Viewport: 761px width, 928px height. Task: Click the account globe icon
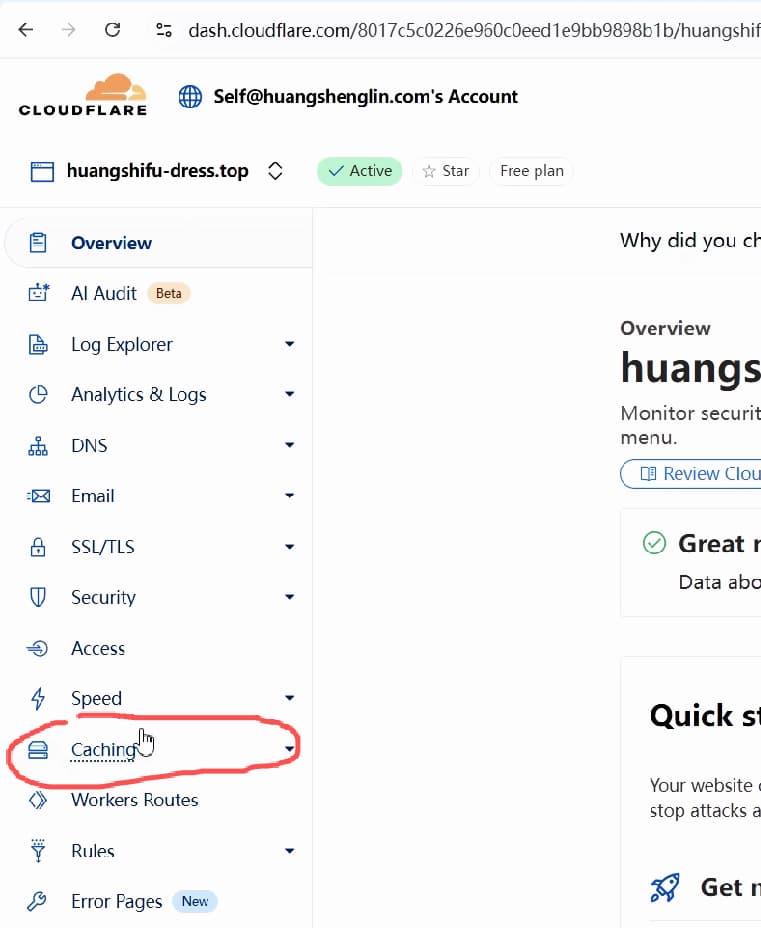[x=190, y=96]
